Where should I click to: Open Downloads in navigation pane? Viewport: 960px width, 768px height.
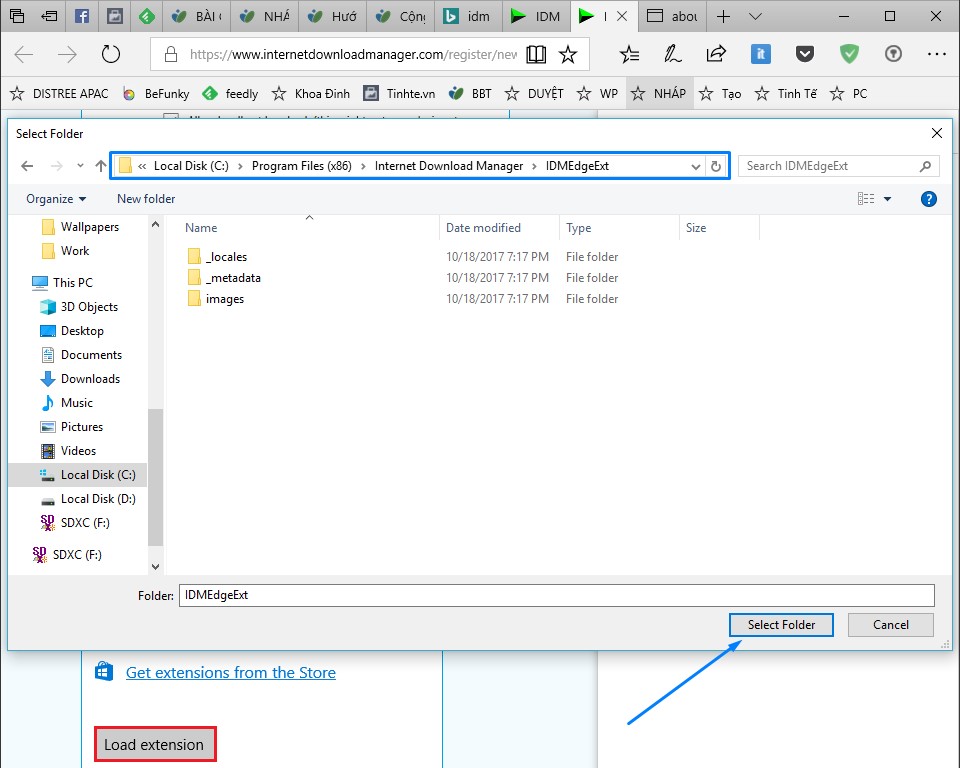click(80, 379)
